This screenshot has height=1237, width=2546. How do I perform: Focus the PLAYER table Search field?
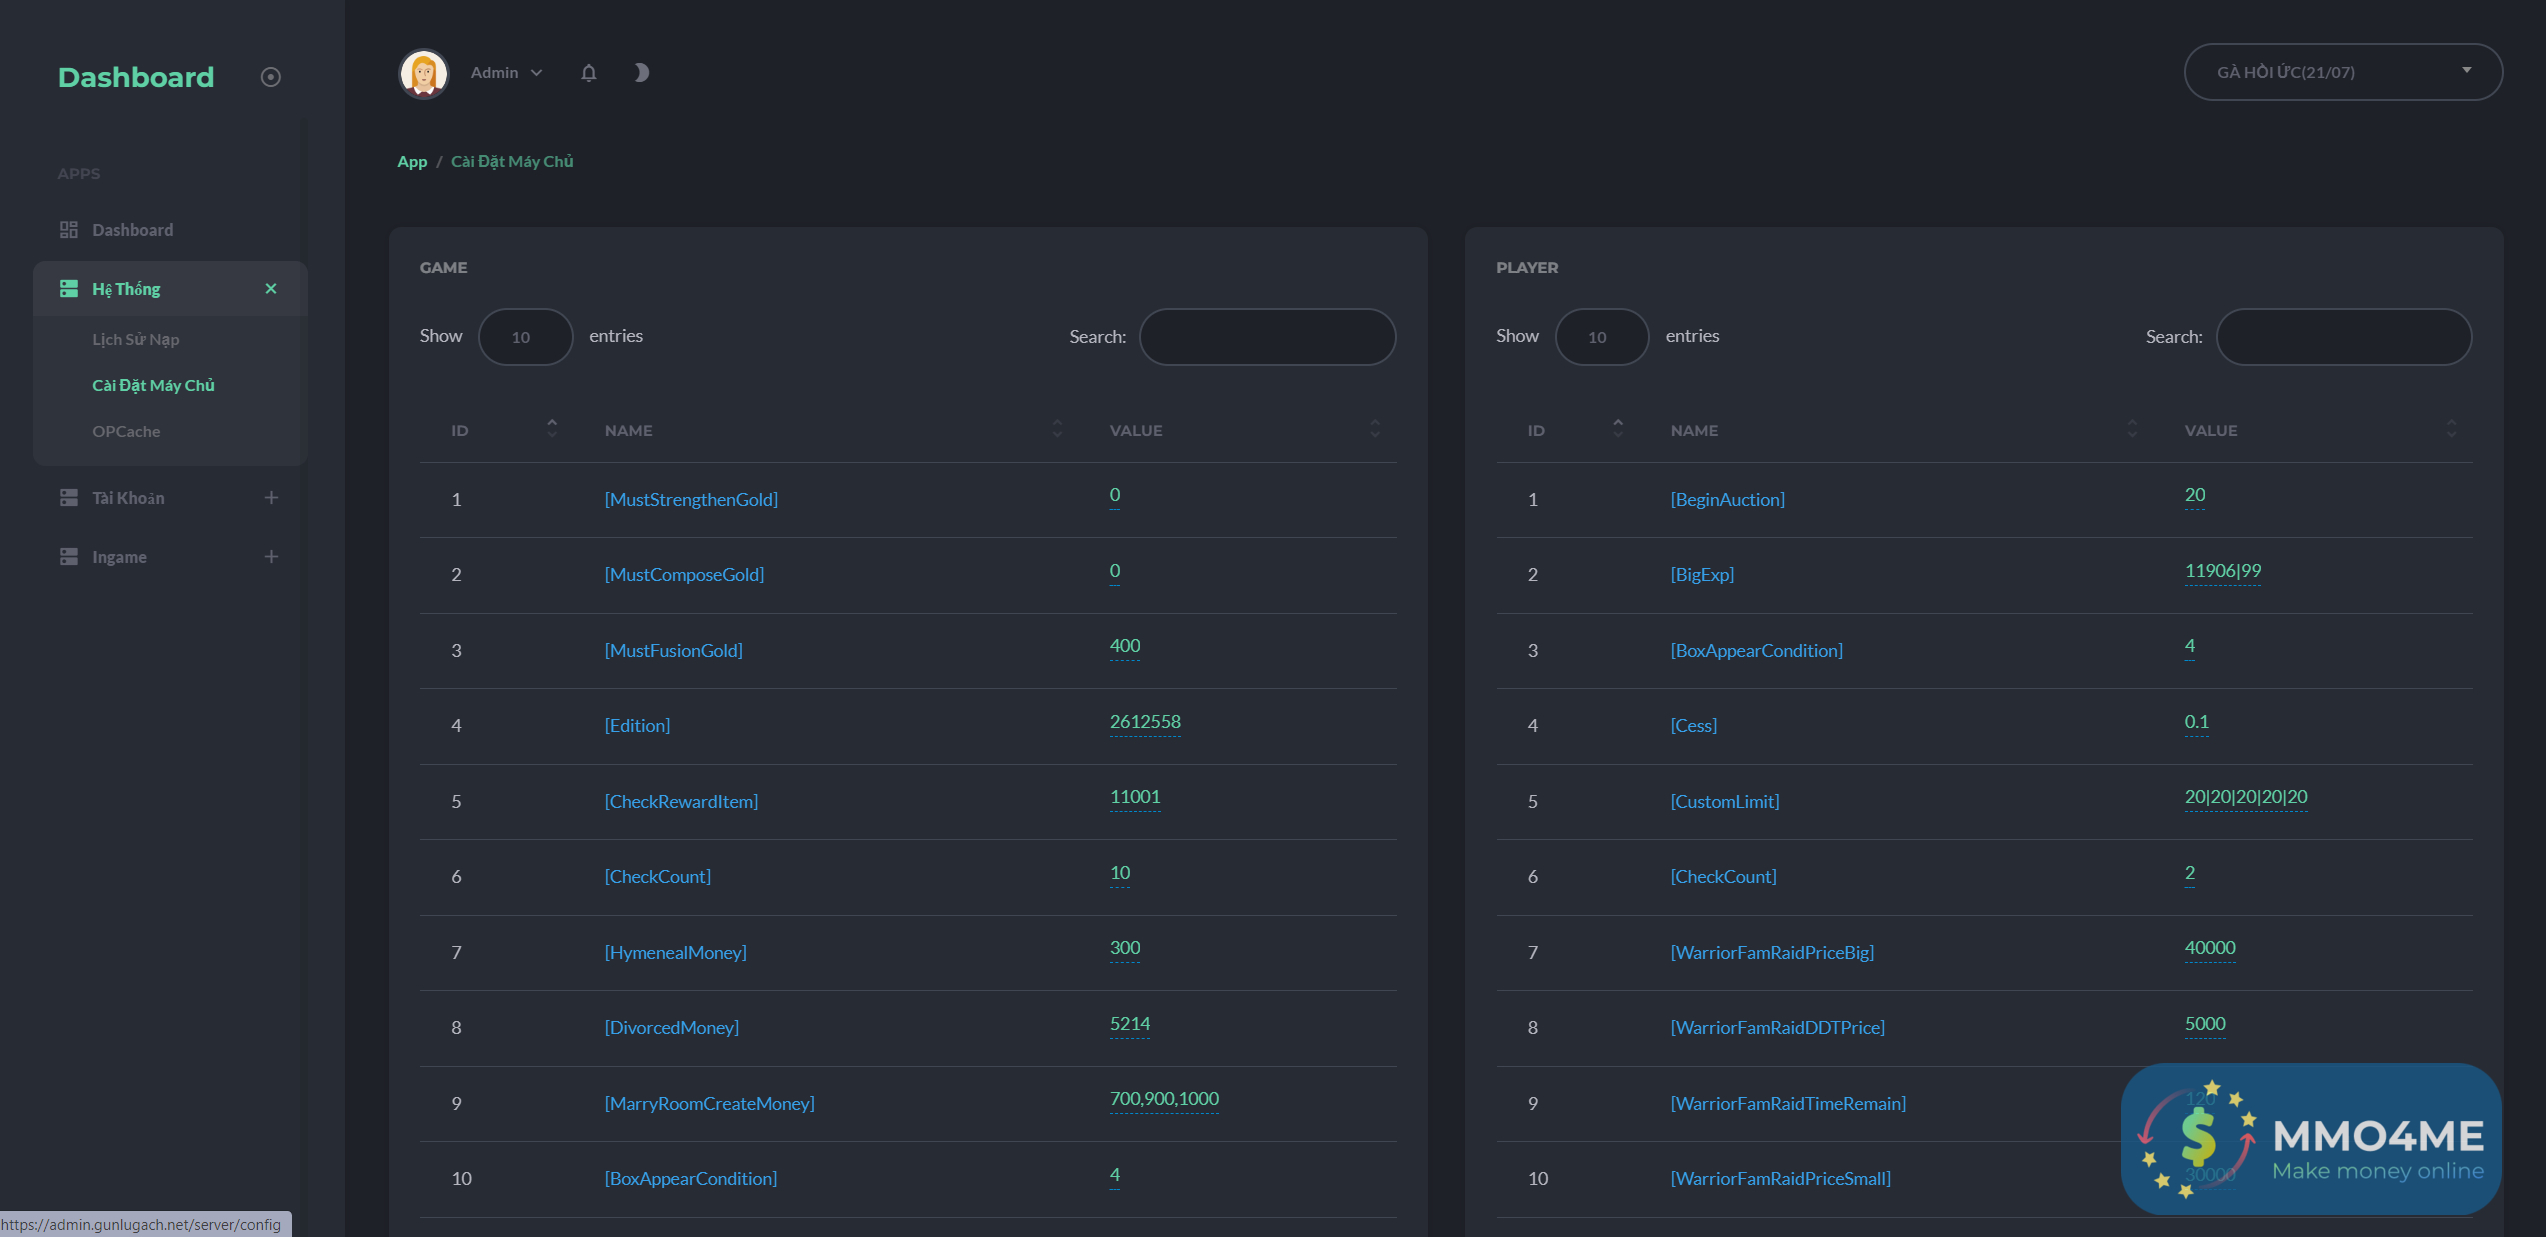(2343, 337)
